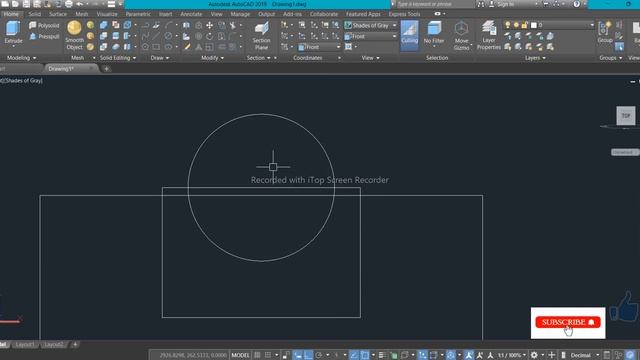Open the Visualize ribbon tab
The width and height of the screenshot is (640, 360).
pos(107,14)
